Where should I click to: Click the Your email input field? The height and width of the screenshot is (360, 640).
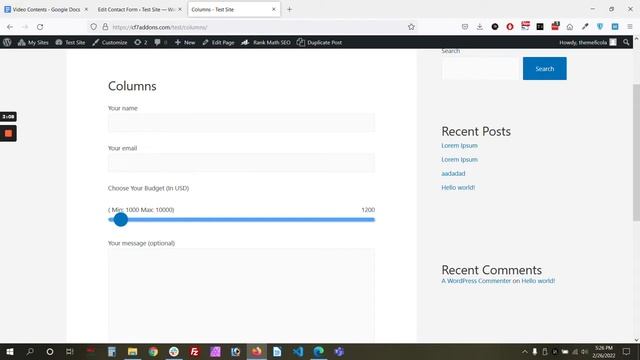tap(241, 162)
